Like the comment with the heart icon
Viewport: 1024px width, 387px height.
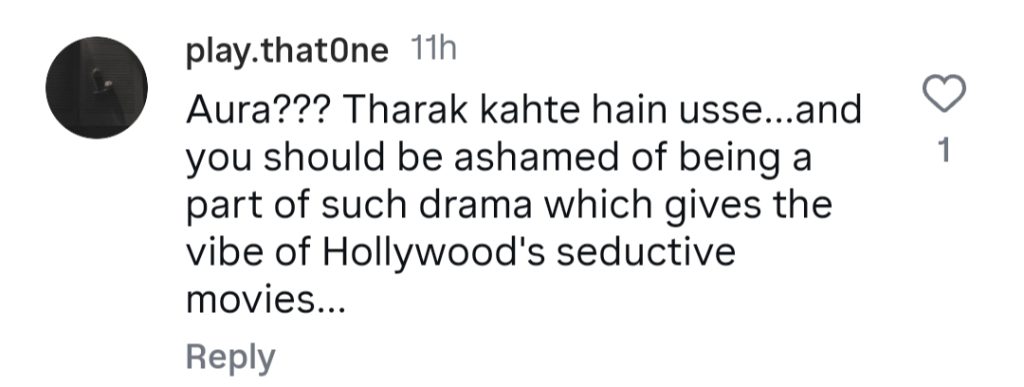click(944, 94)
